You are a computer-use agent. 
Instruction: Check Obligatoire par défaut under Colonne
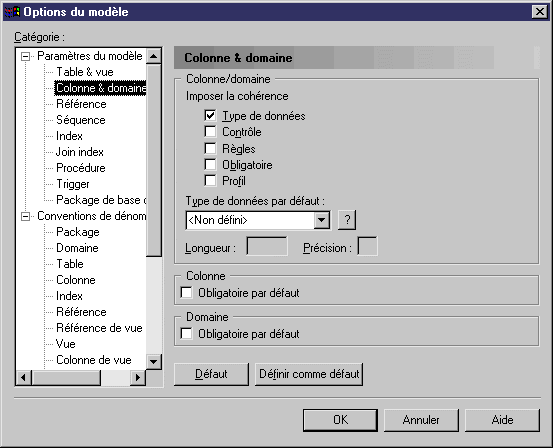(x=186, y=292)
